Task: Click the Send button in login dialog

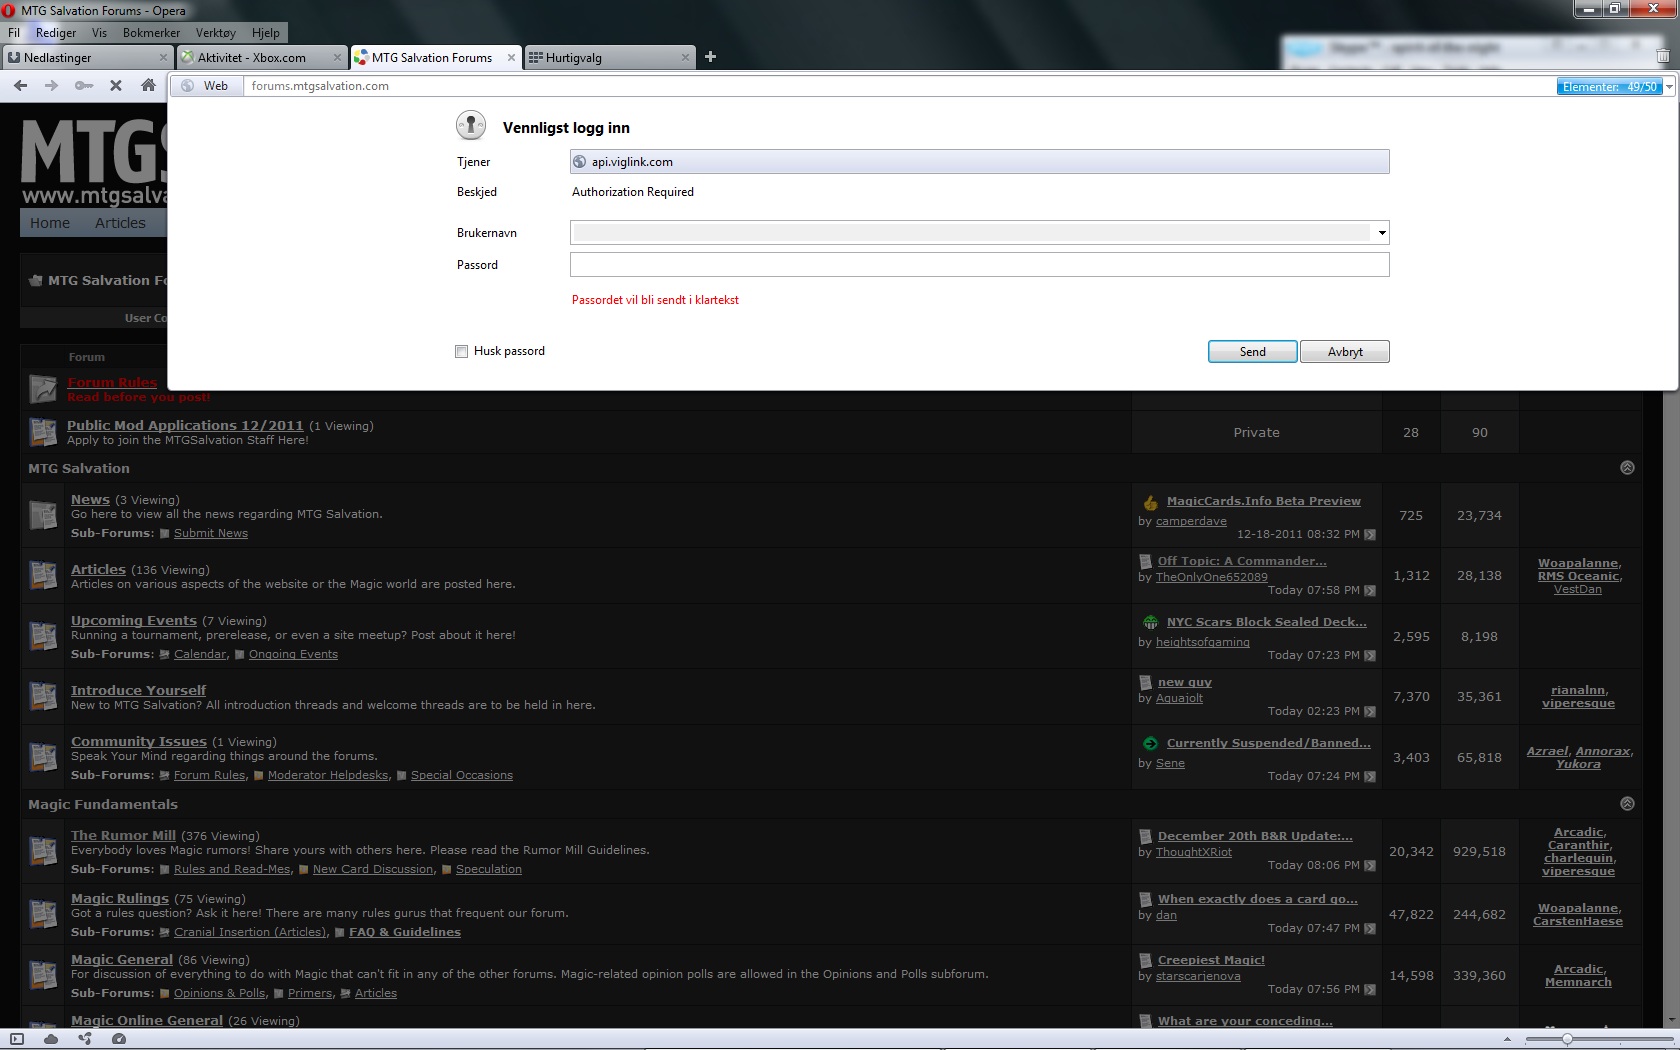Action: click(x=1253, y=352)
